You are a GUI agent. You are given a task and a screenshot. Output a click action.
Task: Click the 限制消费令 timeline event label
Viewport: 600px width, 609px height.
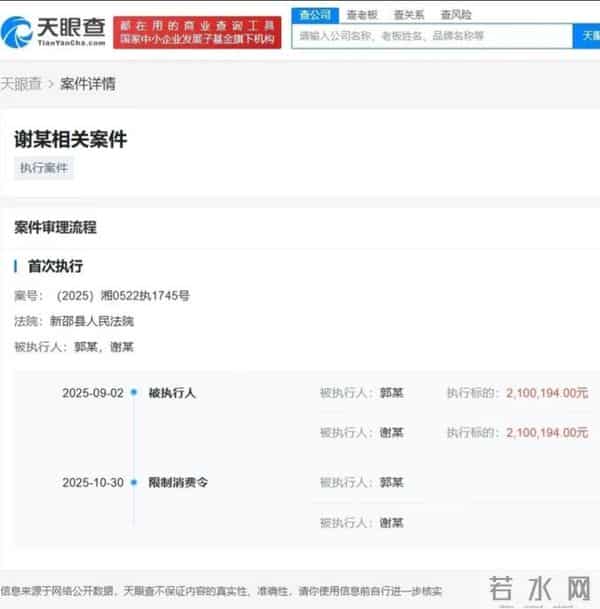tap(178, 483)
